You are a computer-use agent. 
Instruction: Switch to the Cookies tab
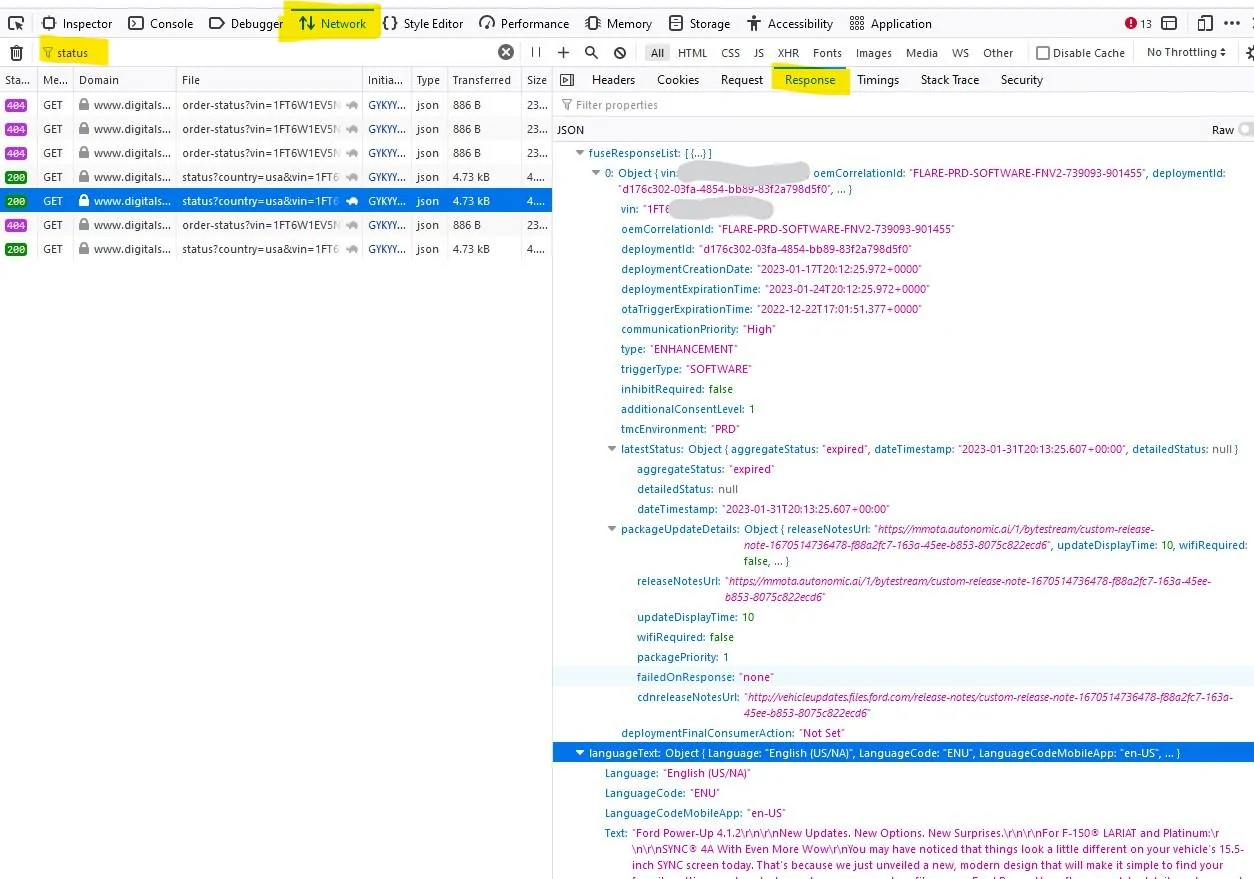pyautogui.click(x=678, y=80)
